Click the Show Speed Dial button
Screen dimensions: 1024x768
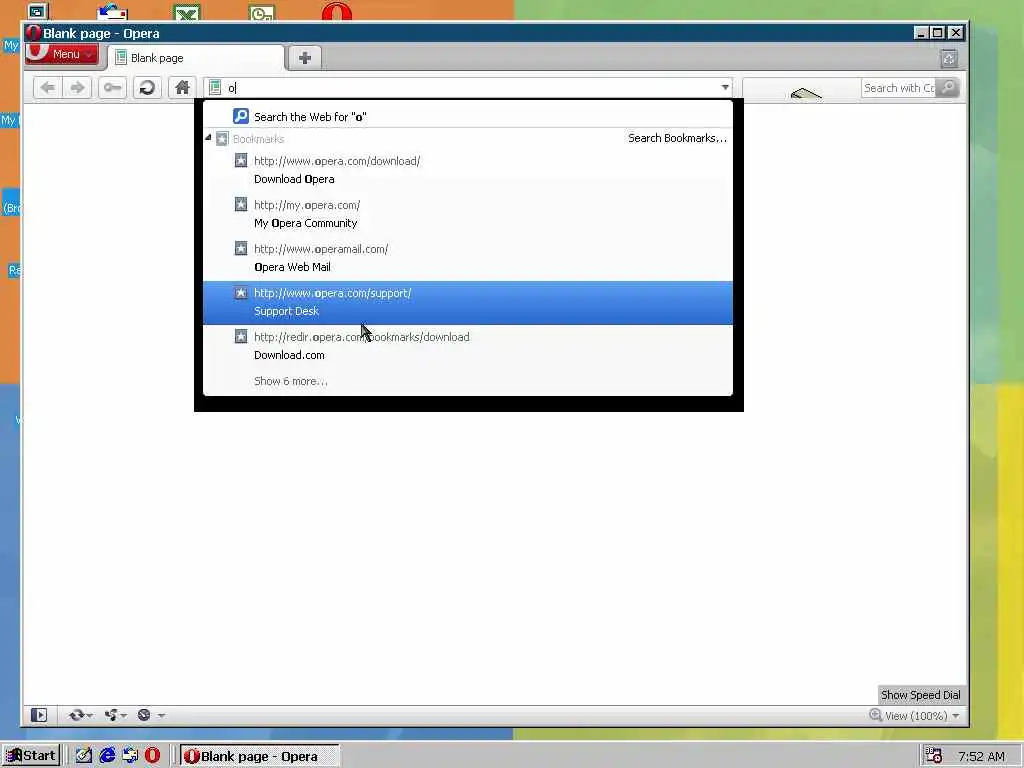coord(920,695)
